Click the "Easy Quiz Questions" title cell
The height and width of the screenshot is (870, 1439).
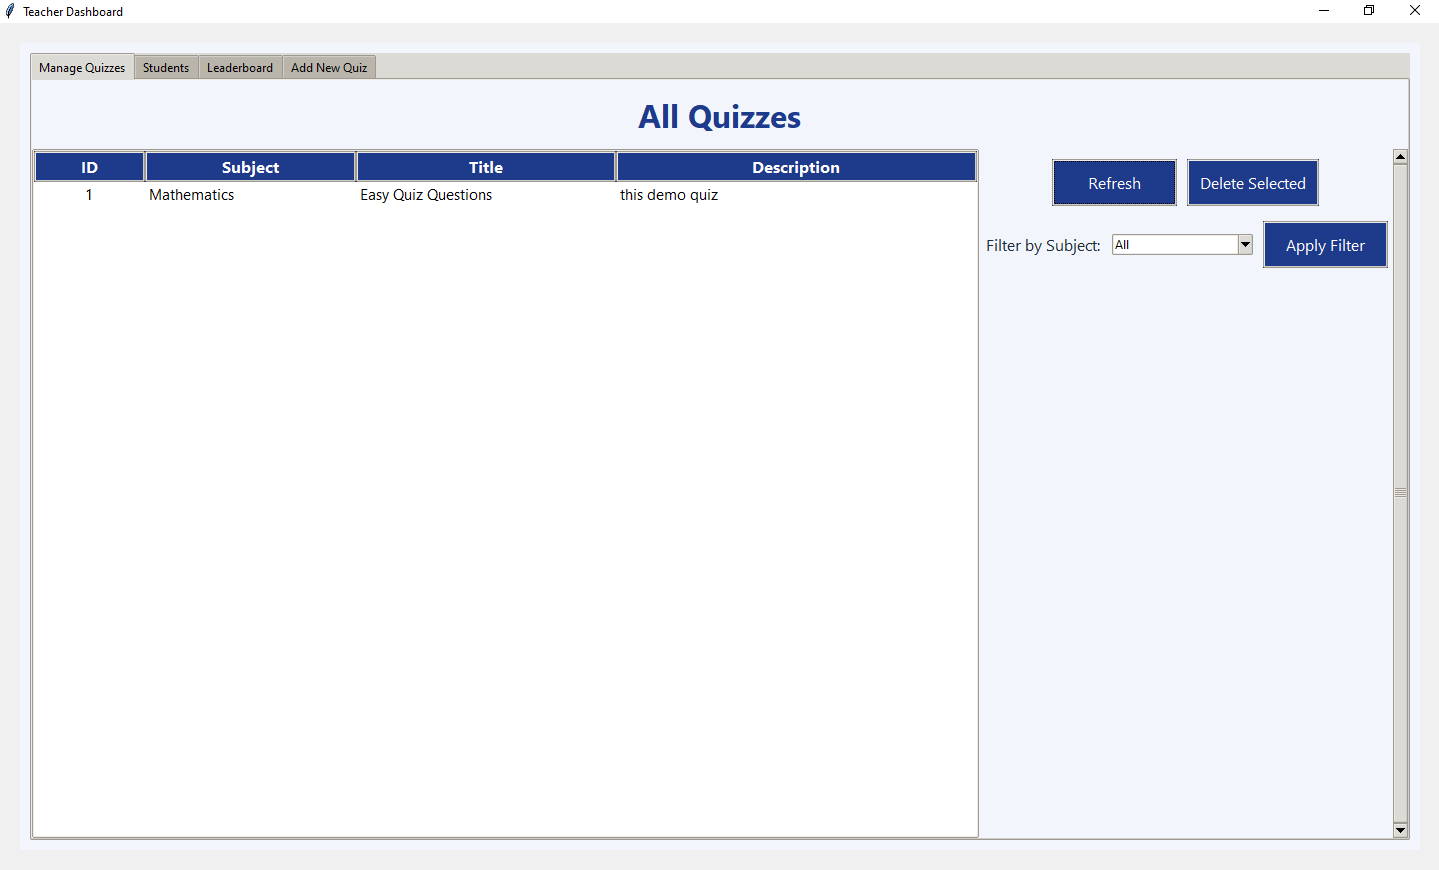click(426, 195)
